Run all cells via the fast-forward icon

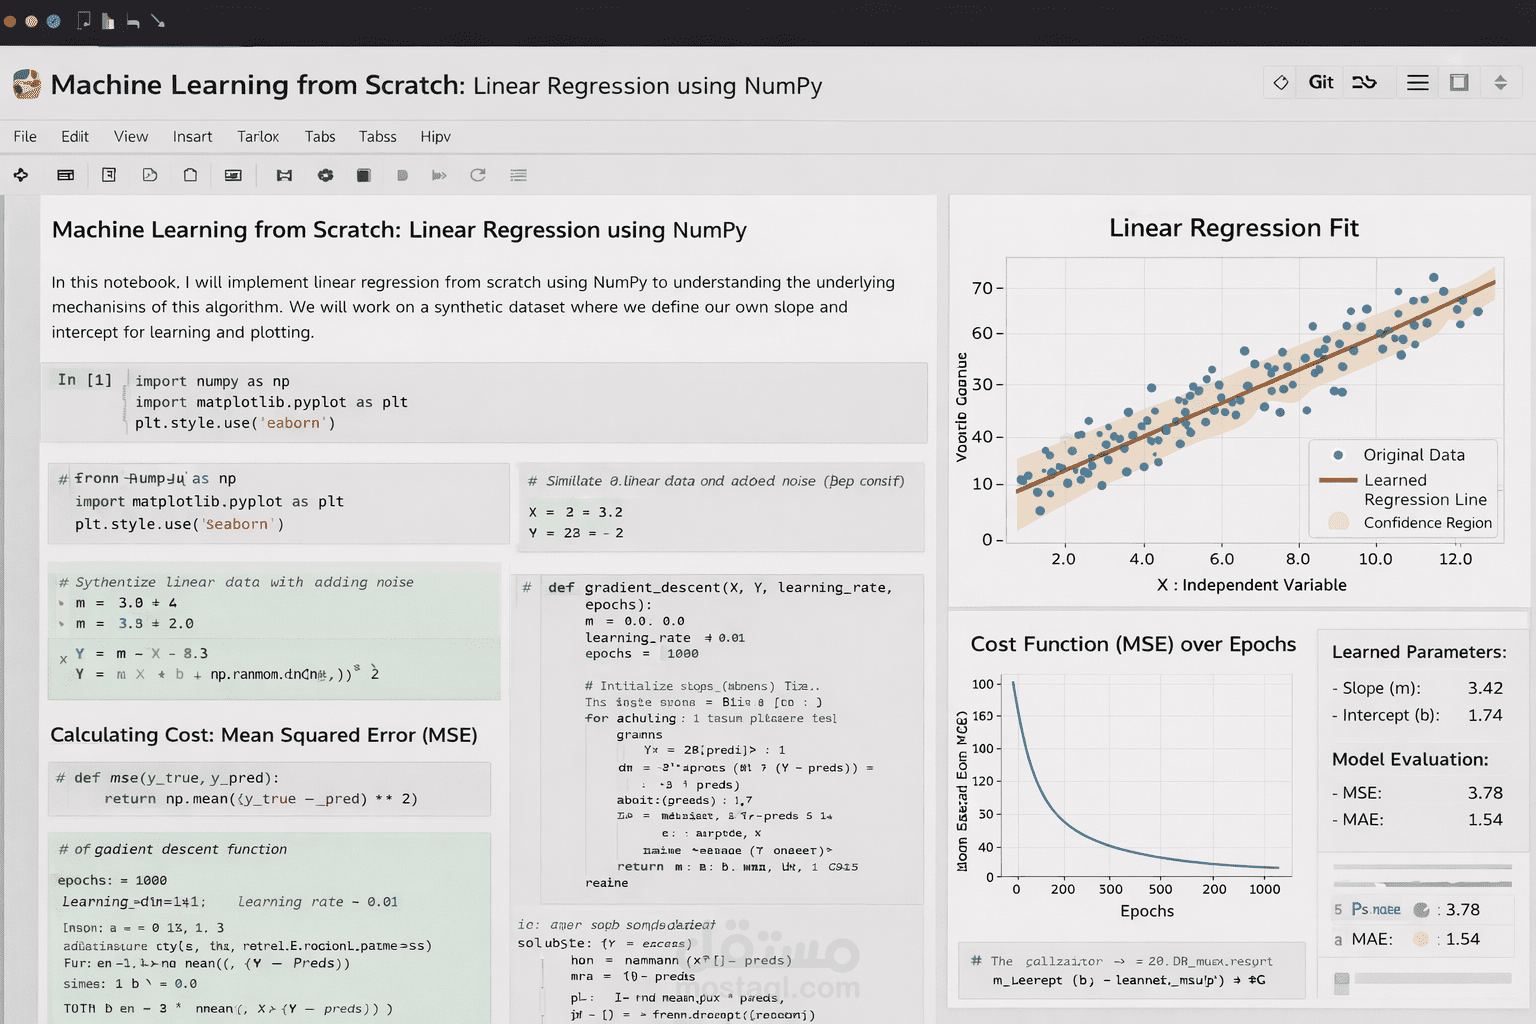click(x=440, y=175)
